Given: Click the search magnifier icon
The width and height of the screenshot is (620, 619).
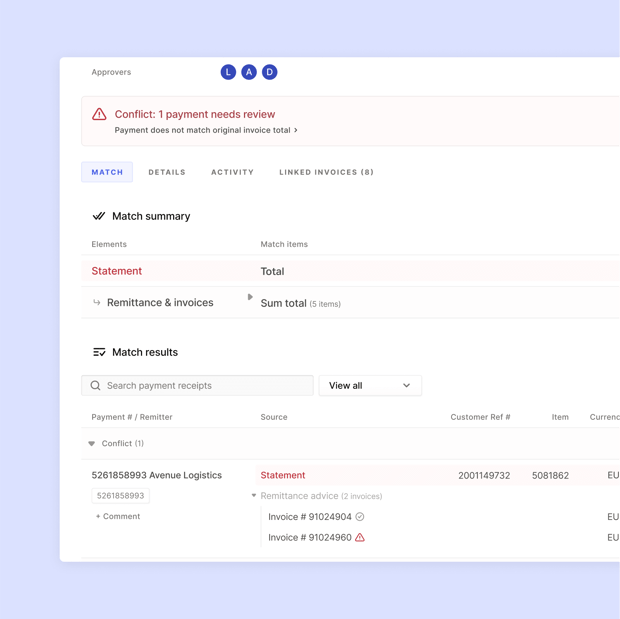Looking at the screenshot, I should [x=95, y=386].
